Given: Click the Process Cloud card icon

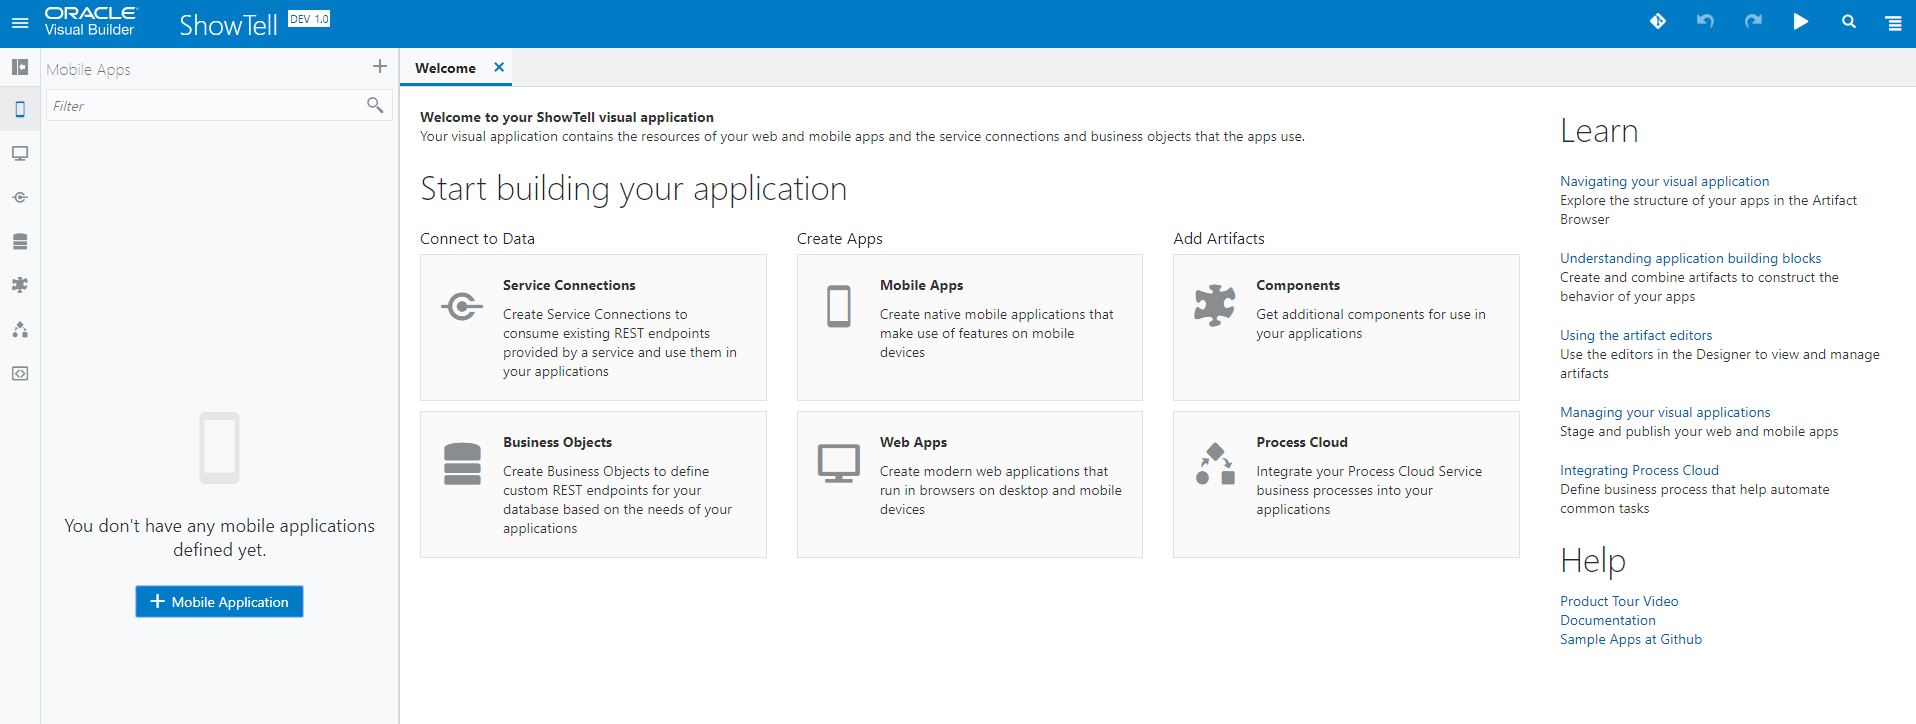Looking at the screenshot, I should tap(1215, 464).
